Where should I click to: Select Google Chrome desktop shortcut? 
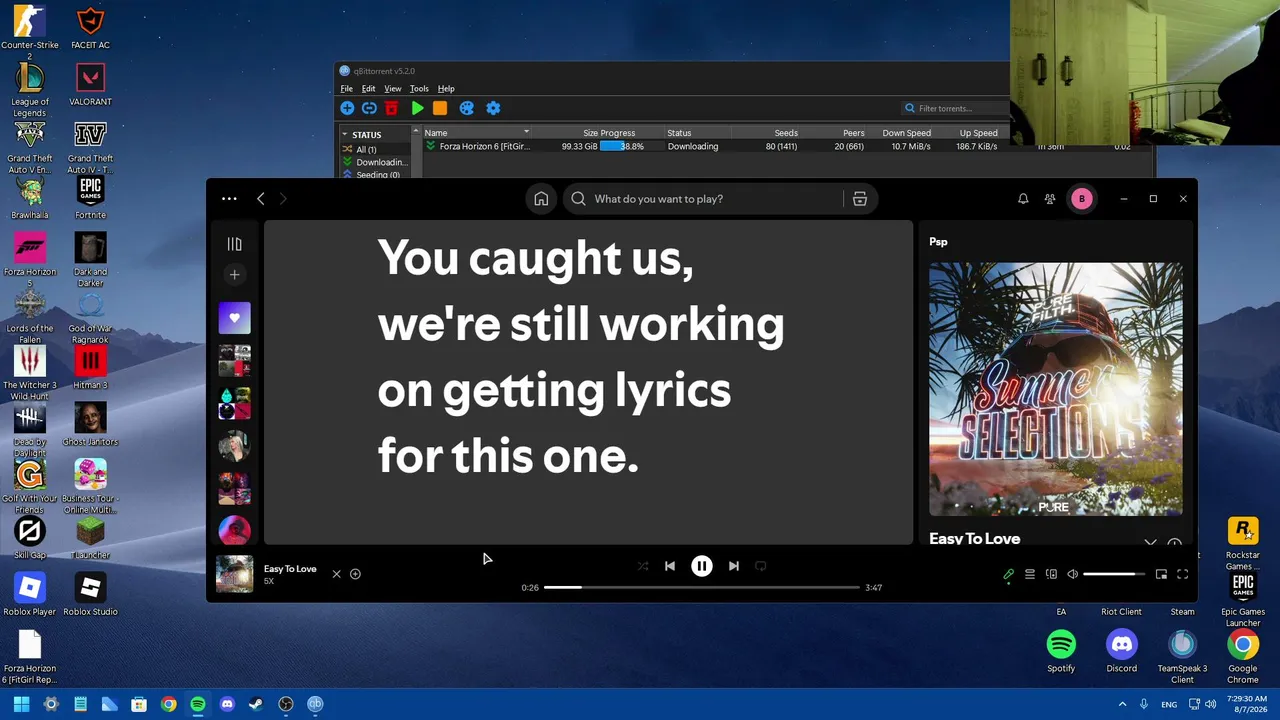[1243, 657]
